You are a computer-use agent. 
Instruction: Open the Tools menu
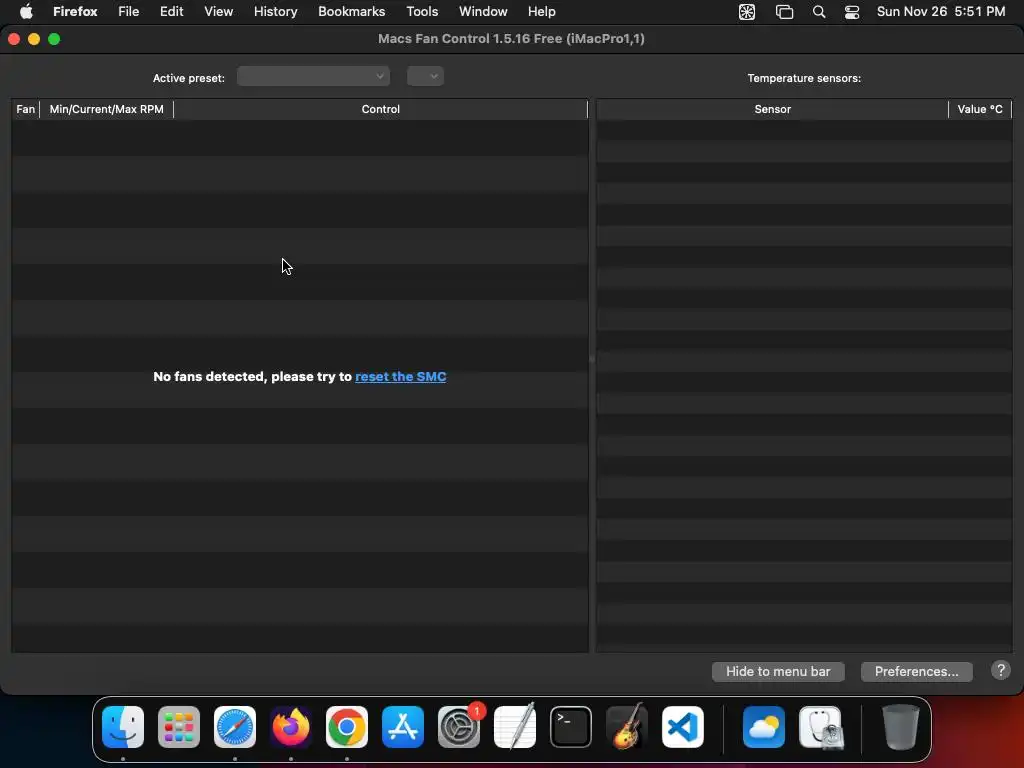coord(422,12)
